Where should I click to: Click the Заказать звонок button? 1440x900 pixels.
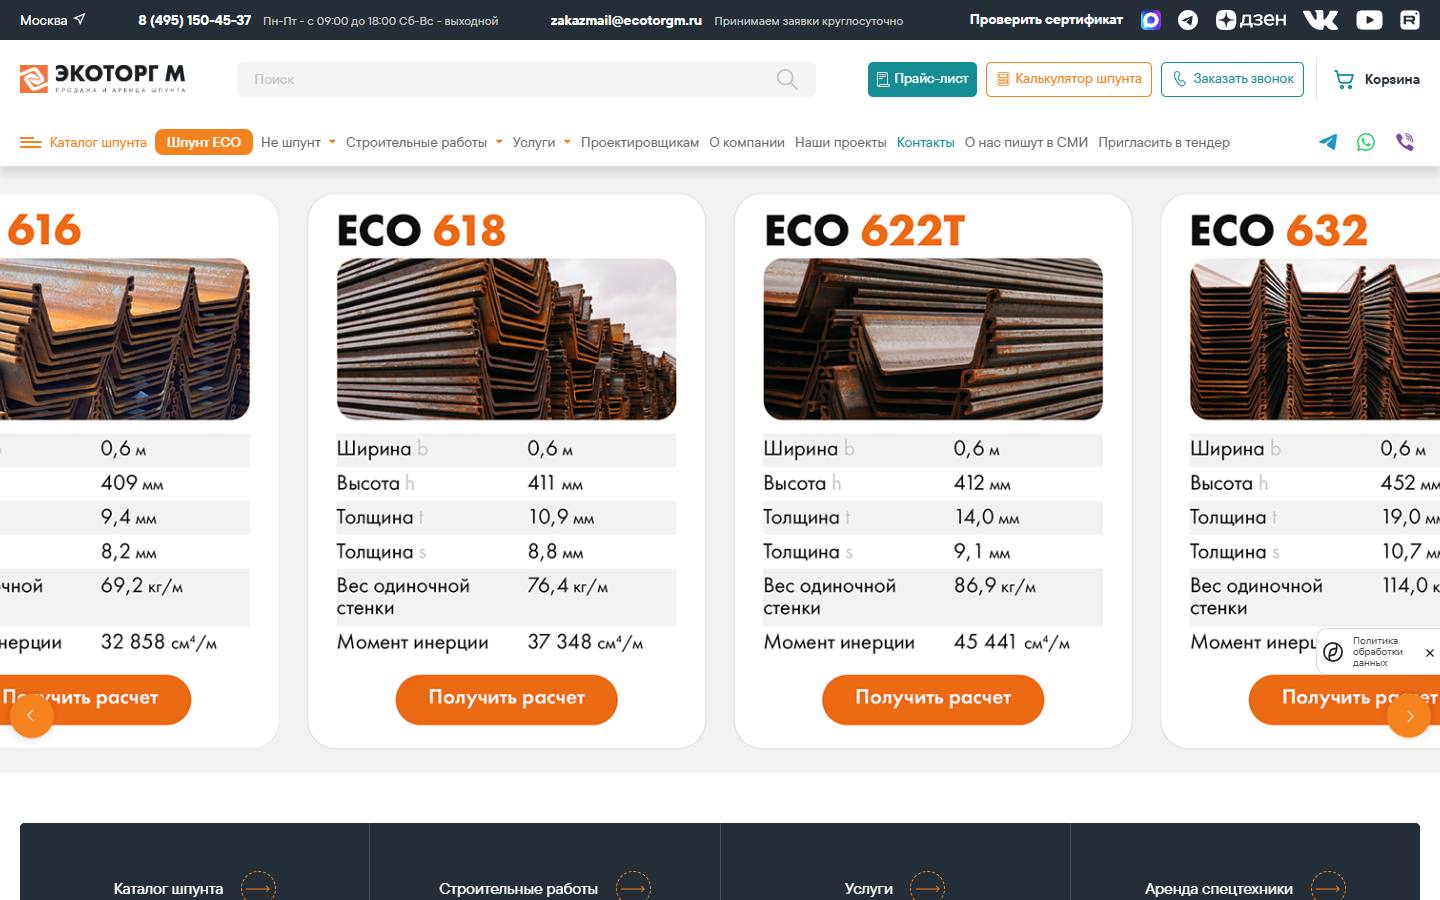[1232, 79]
